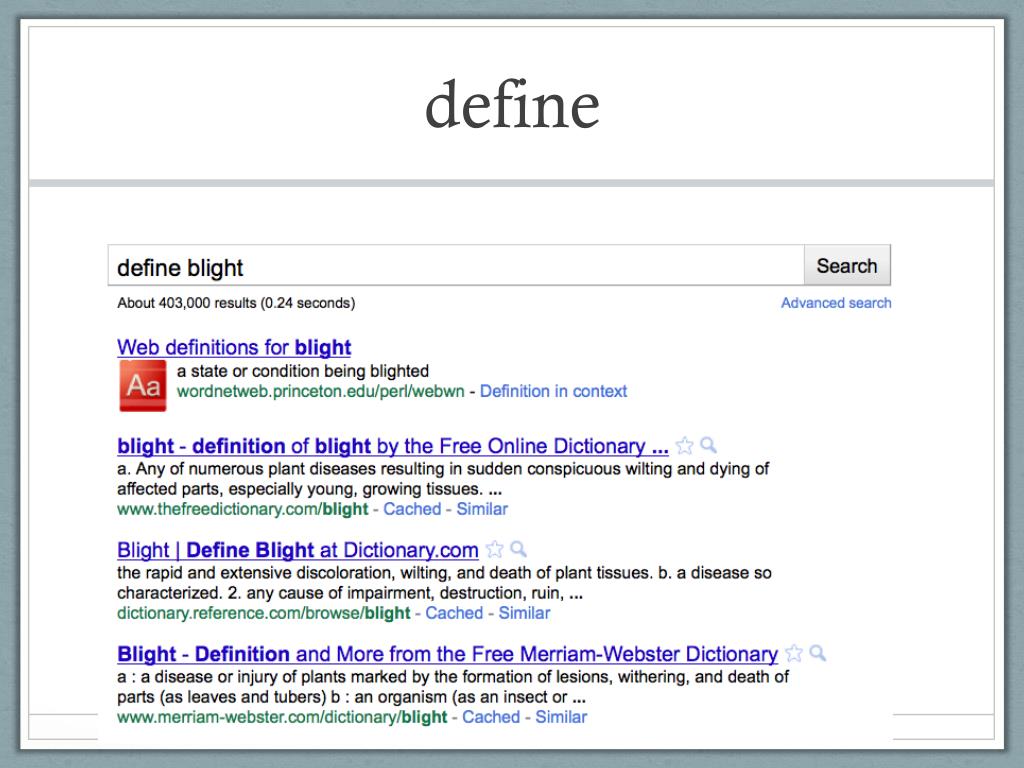
Task: Star the Dictionary.com result
Action: point(495,549)
